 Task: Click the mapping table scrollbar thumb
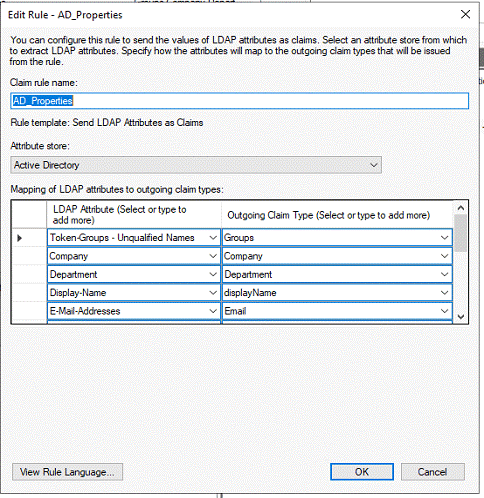coord(461,233)
